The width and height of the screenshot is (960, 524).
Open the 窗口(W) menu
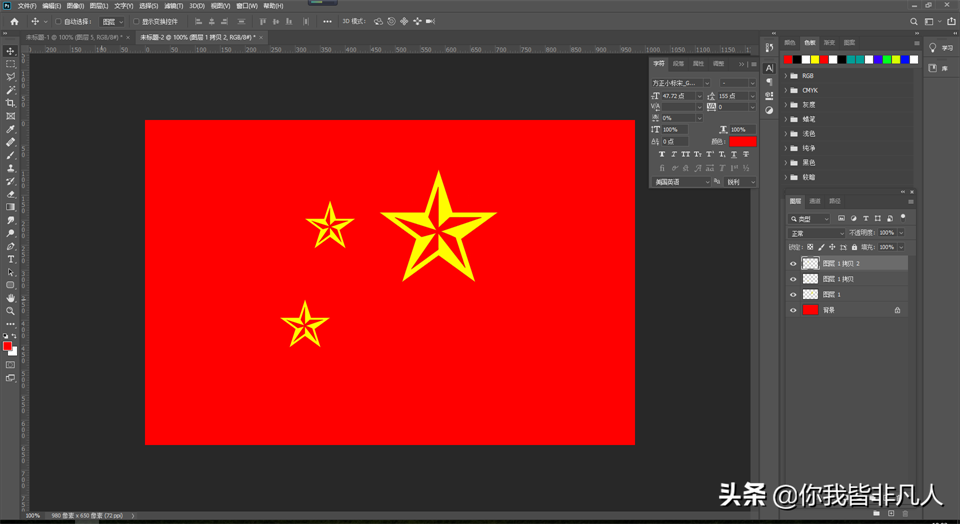tap(247, 6)
